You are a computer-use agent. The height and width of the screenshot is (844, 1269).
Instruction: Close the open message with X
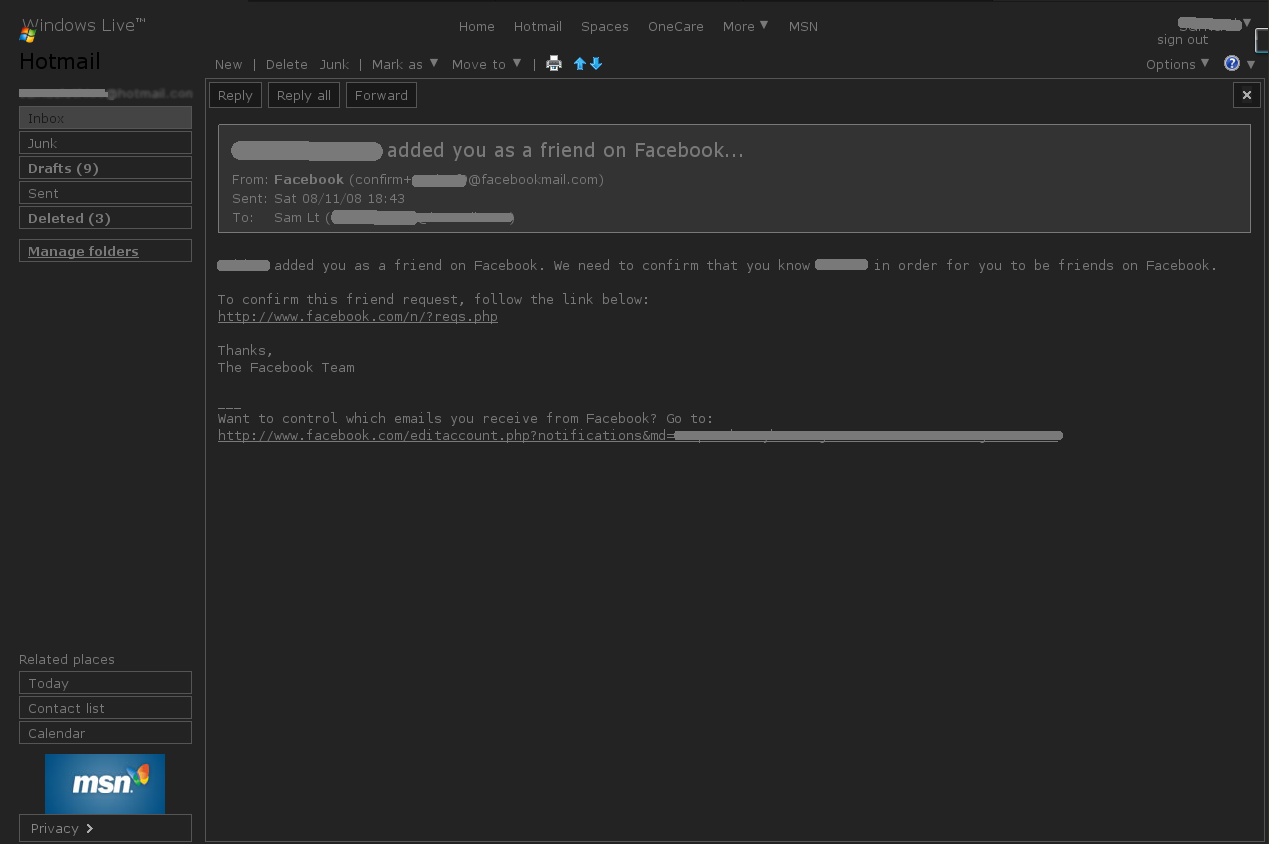[1246, 95]
